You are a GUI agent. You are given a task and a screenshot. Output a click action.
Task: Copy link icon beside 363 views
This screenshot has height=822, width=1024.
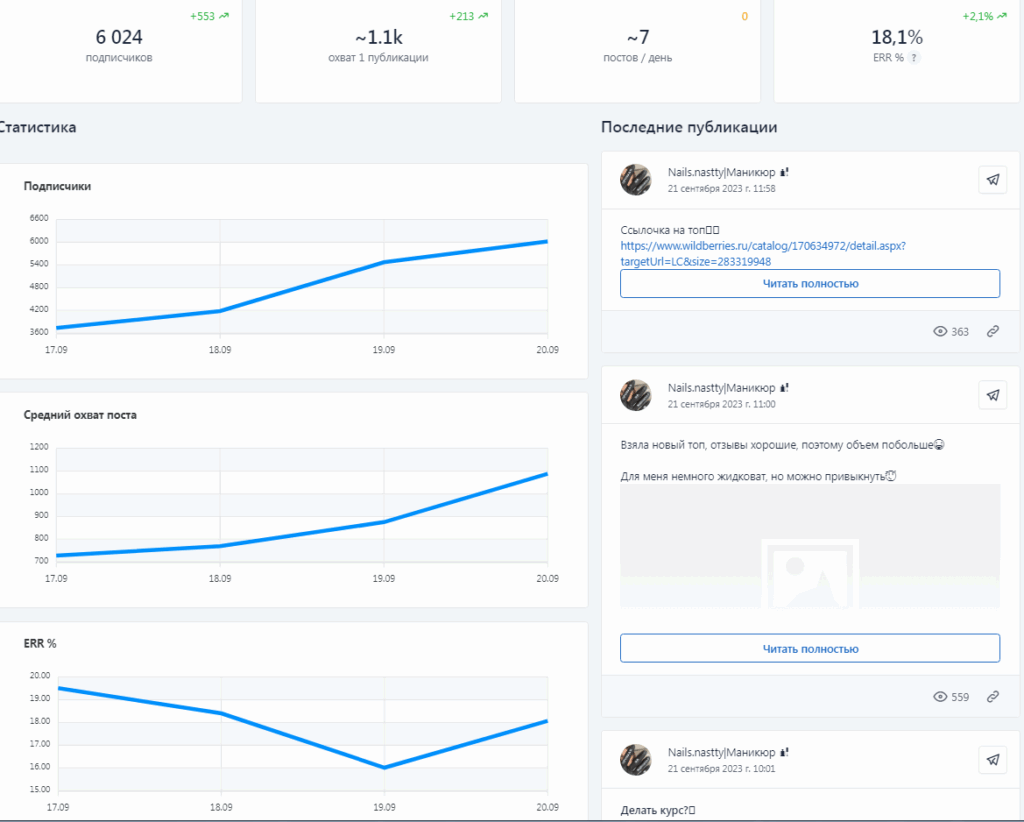(993, 331)
